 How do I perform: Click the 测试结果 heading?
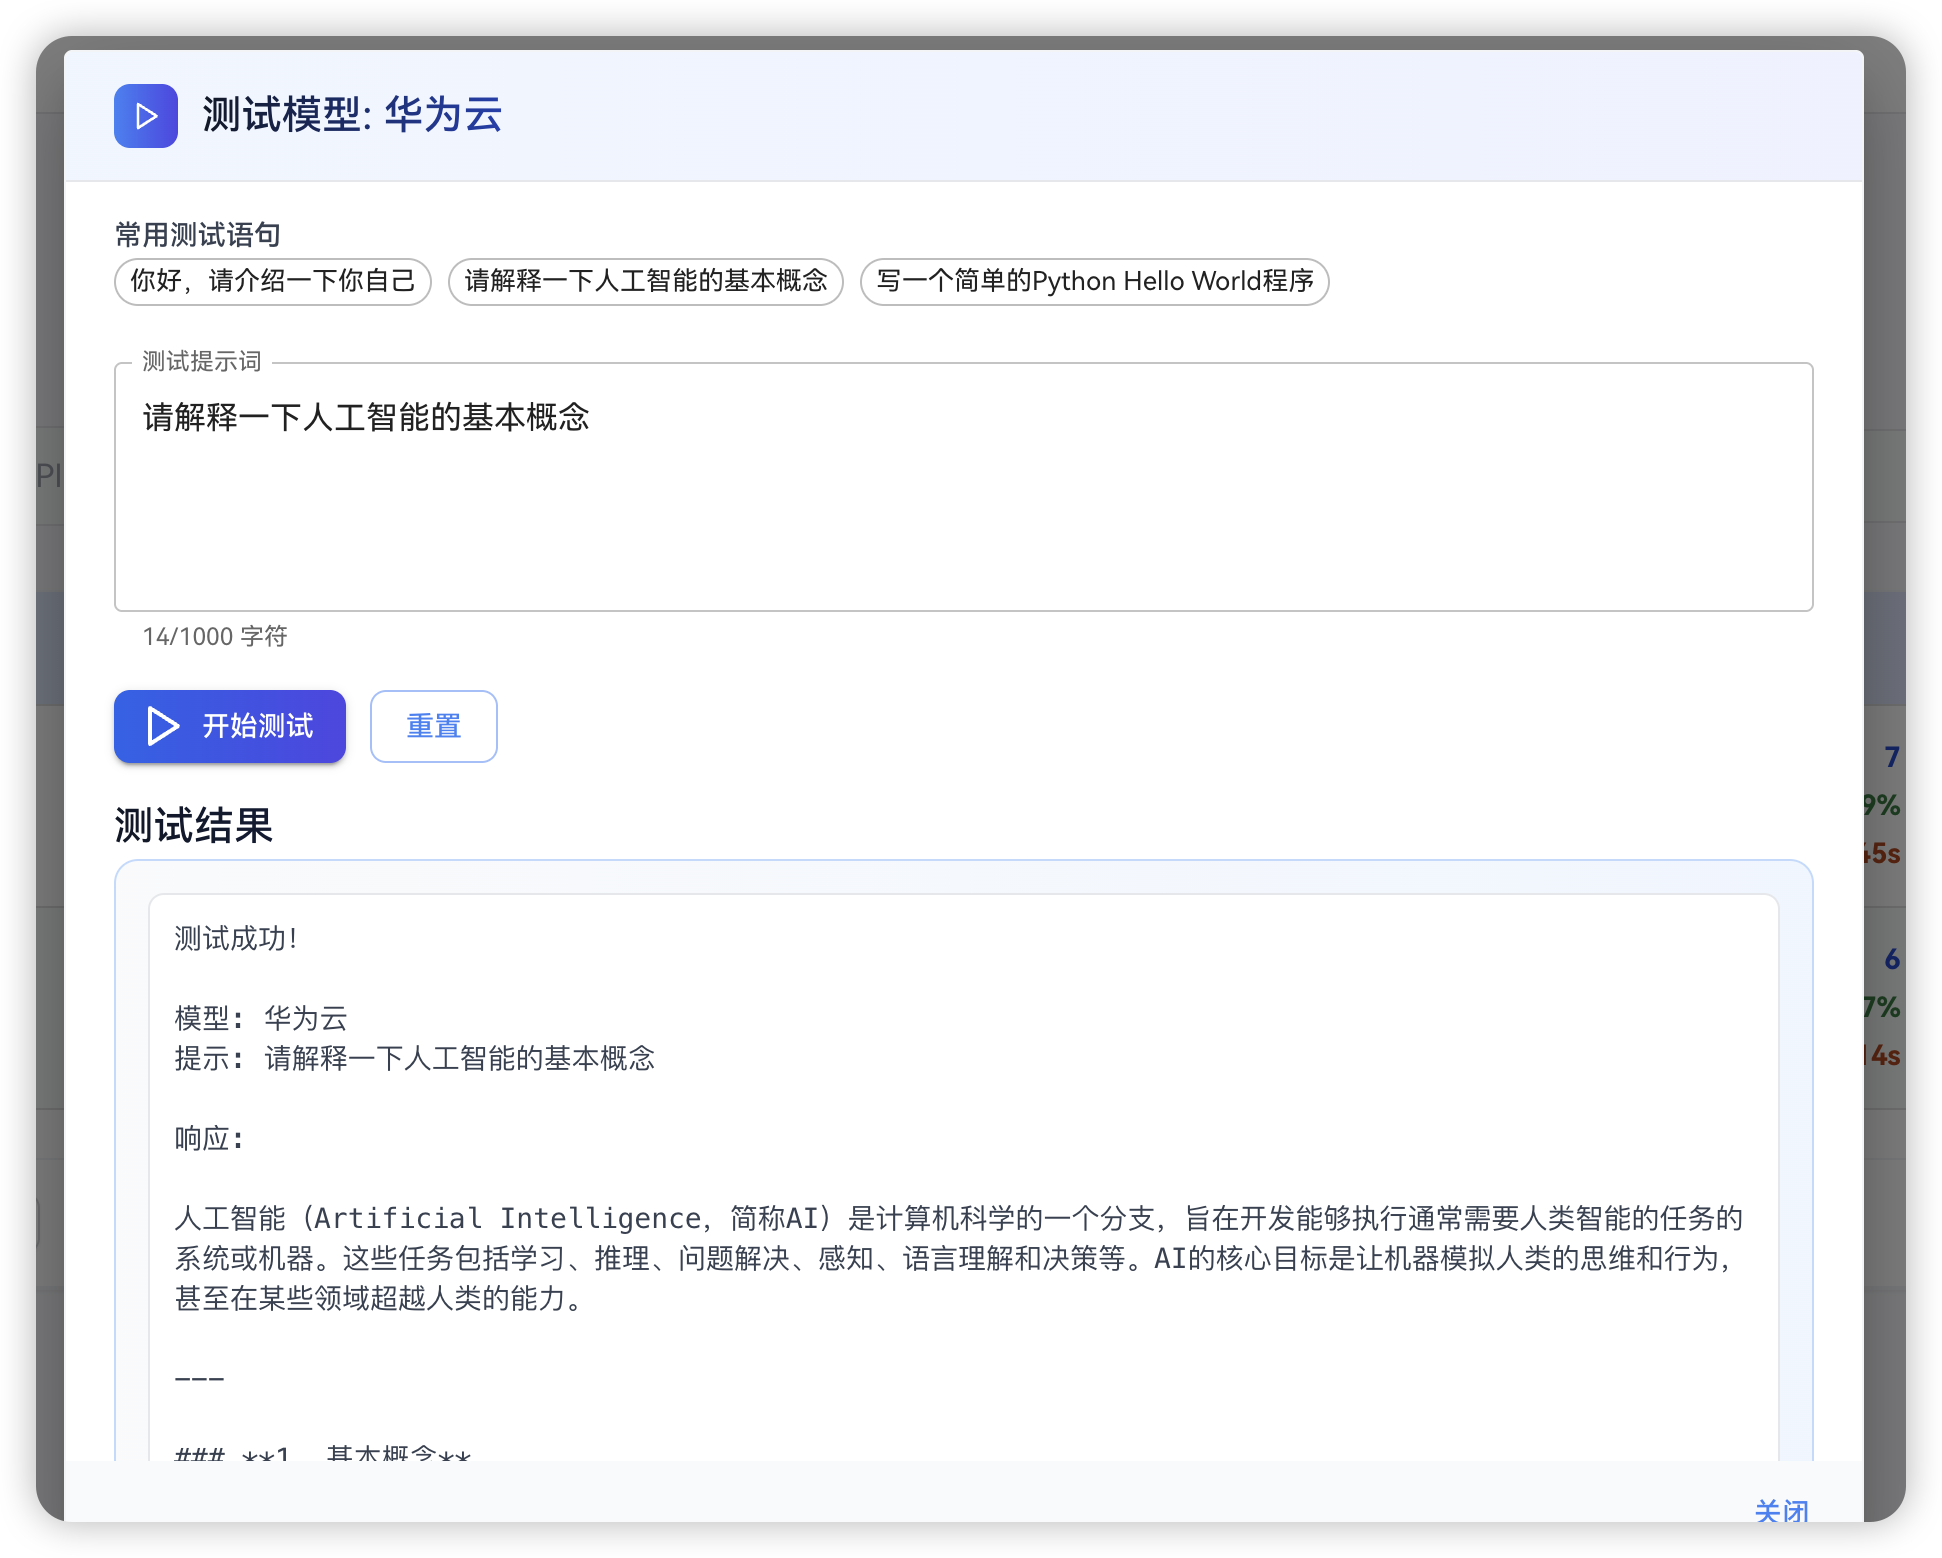point(194,826)
